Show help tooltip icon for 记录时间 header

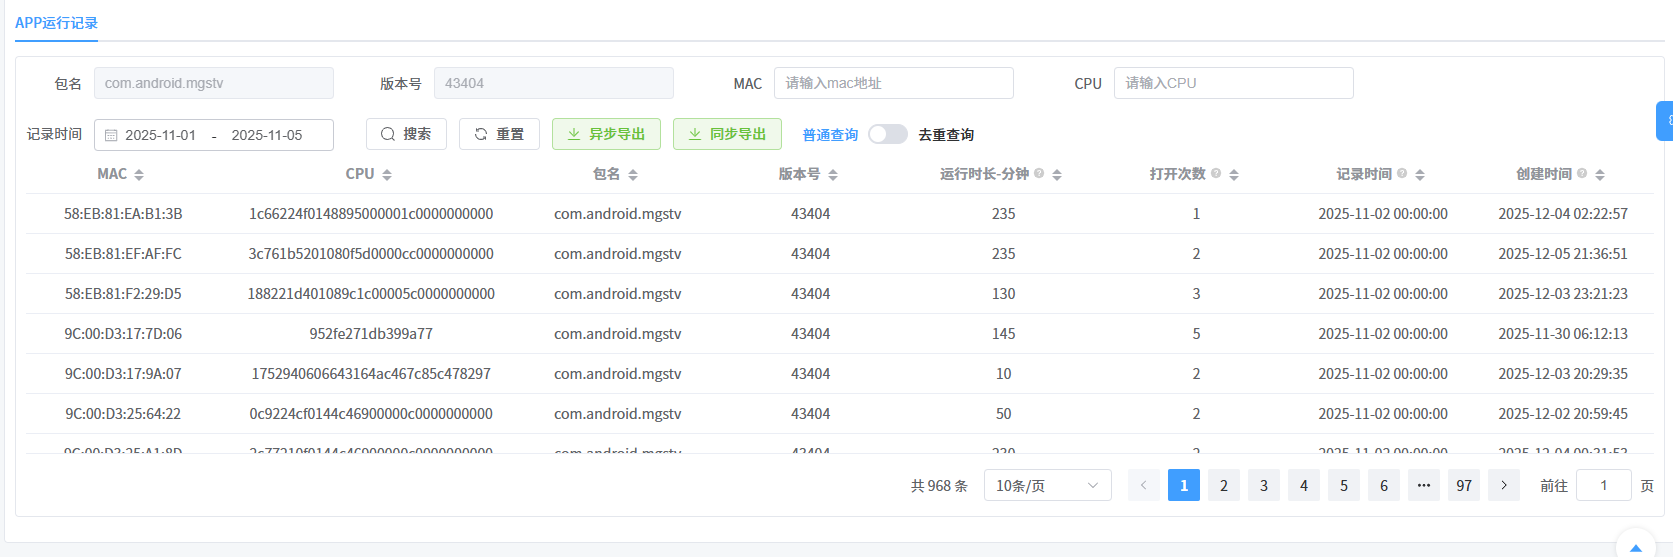(1402, 174)
